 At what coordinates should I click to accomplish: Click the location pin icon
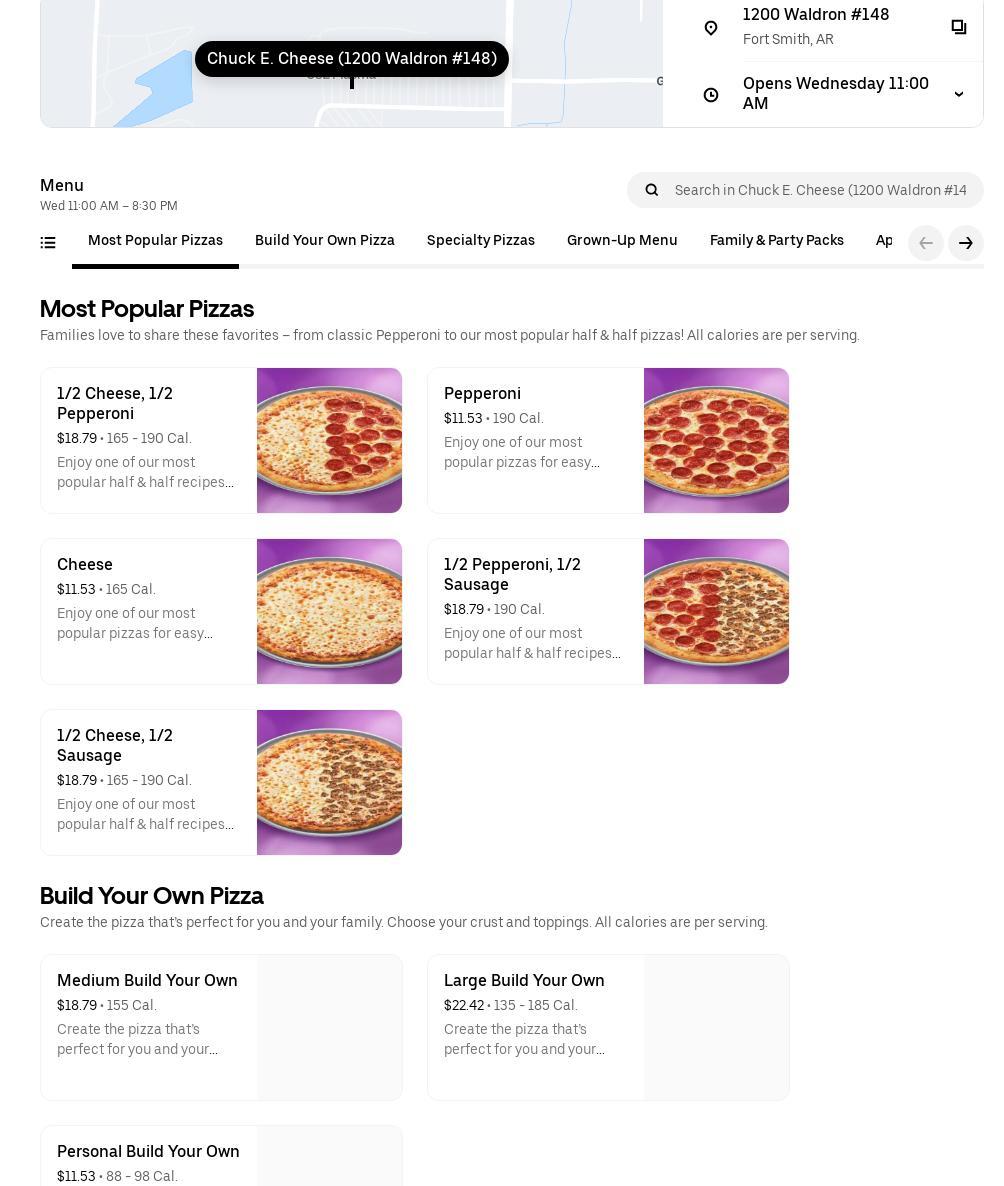click(x=711, y=28)
